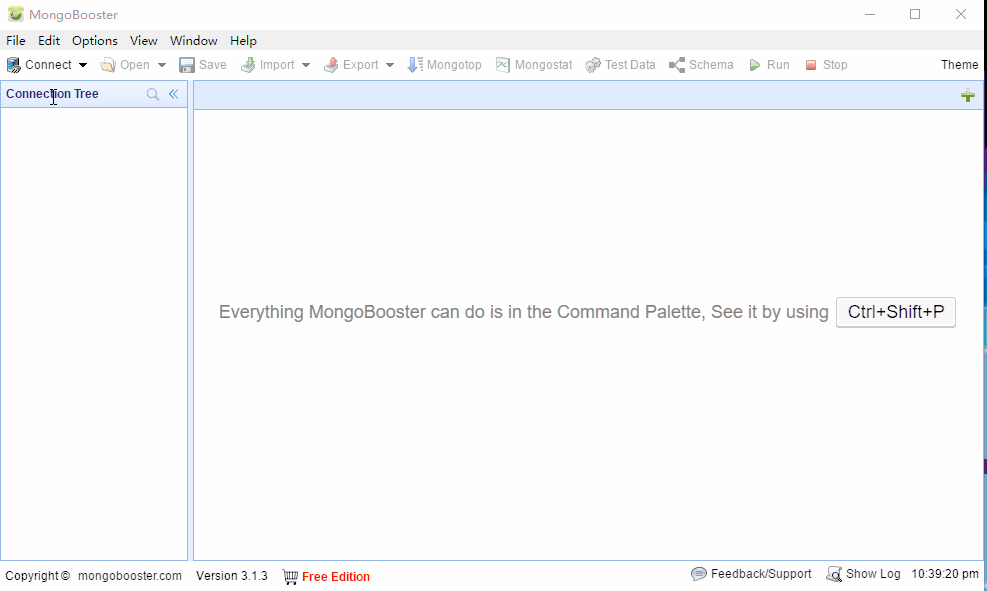Click the Save disk icon
Viewport: 987px width, 591px height.
[187, 65]
